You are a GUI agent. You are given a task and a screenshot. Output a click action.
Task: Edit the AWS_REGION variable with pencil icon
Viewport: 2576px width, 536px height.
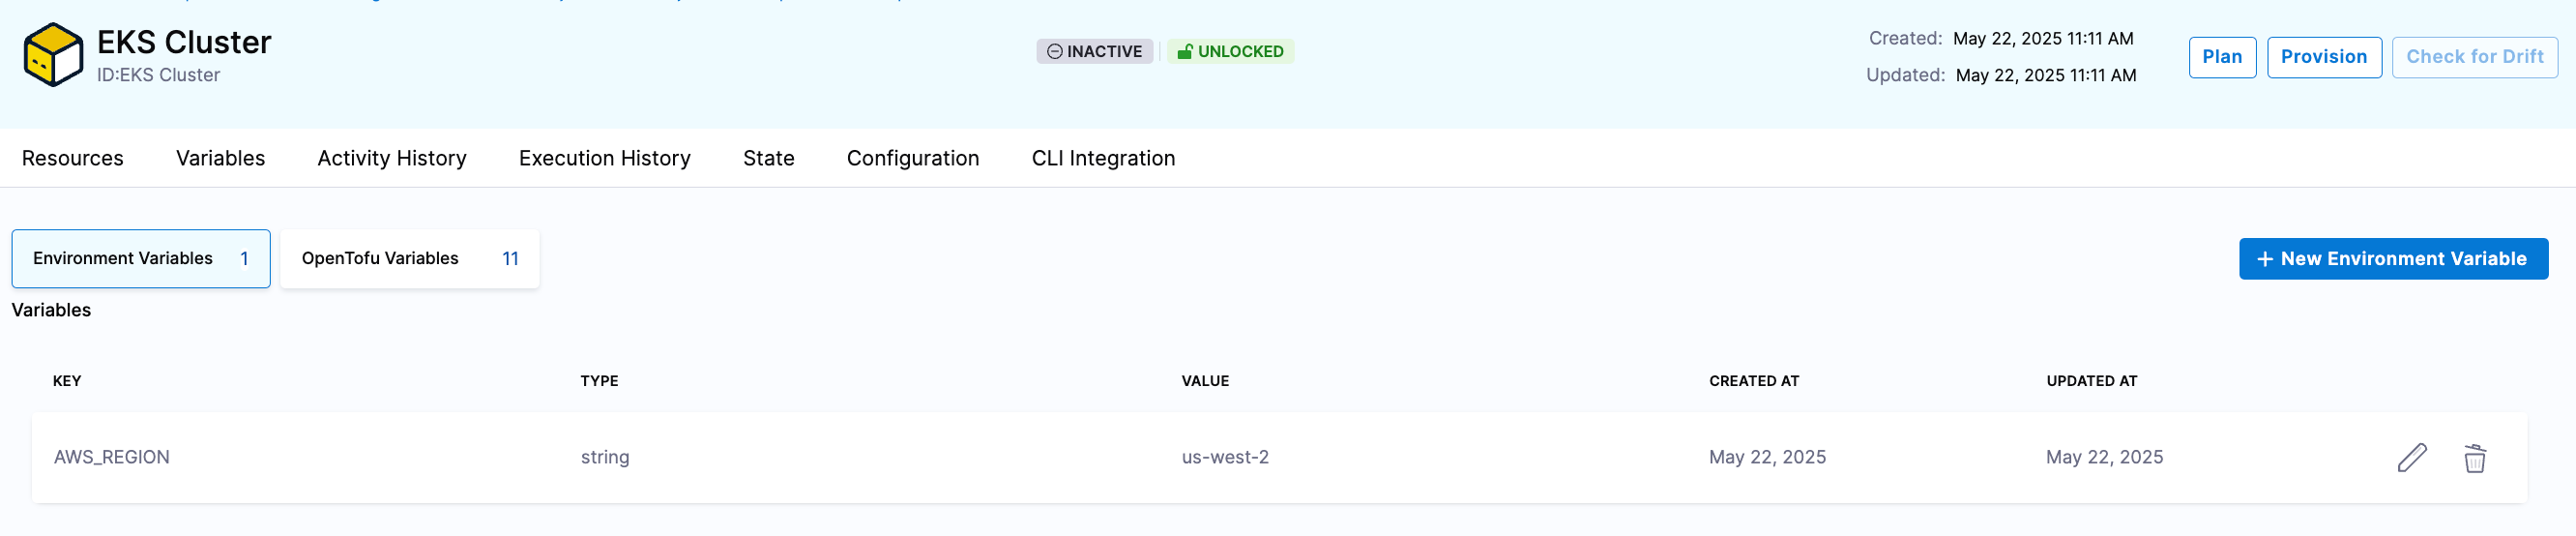2411,458
